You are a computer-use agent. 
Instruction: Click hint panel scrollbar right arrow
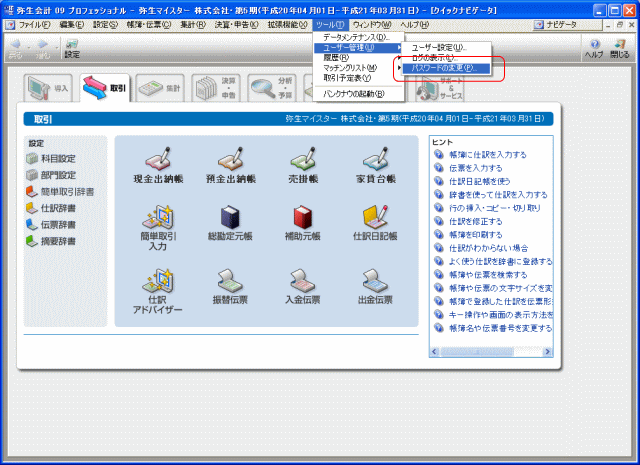547,352
